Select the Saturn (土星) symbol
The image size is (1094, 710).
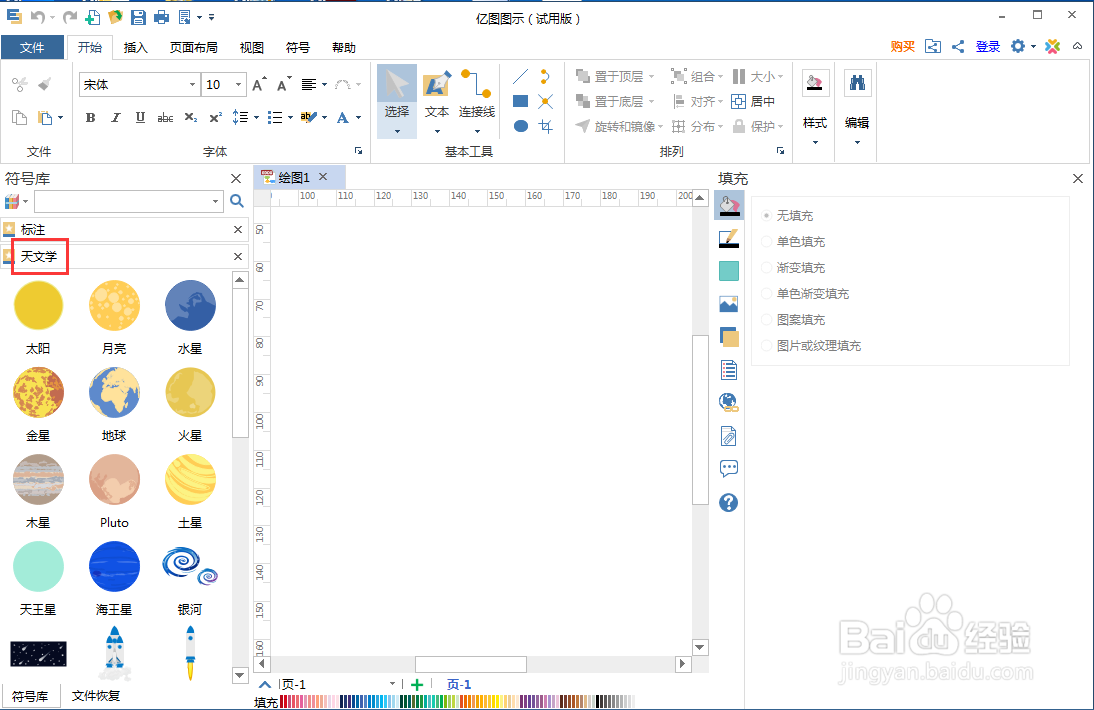(x=190, y=480)
